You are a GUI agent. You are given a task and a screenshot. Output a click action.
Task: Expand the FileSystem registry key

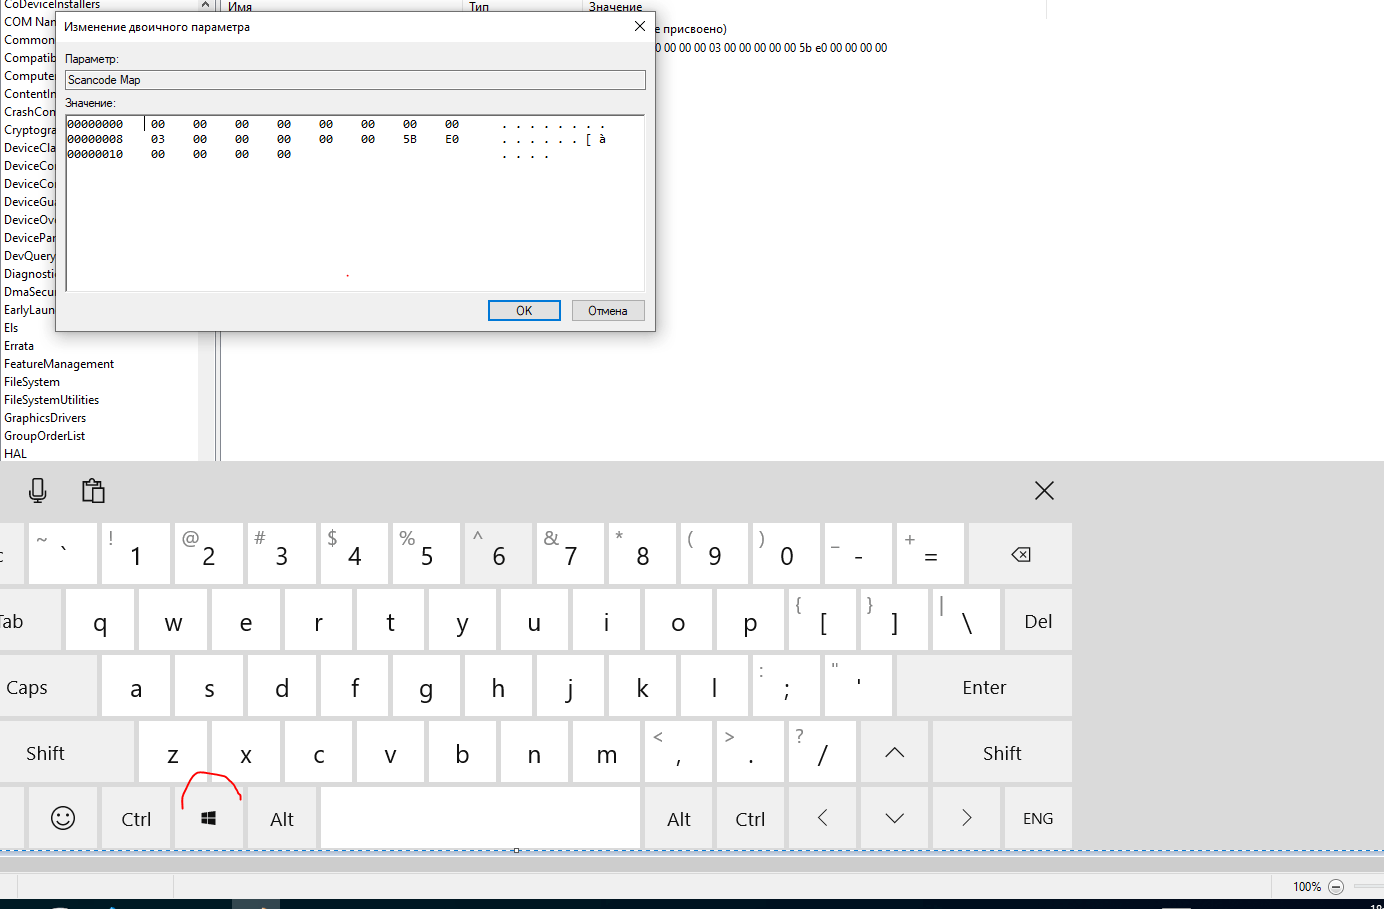pos(31,381)
